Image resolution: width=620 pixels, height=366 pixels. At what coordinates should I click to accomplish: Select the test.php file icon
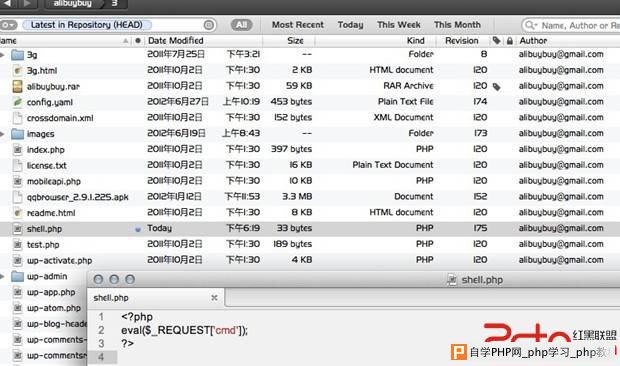tap(17, 244)
